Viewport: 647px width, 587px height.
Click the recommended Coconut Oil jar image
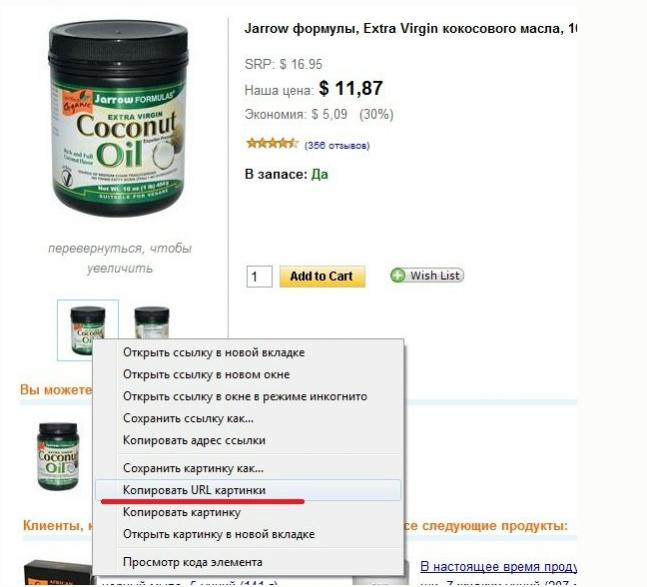tap(58, 456)
